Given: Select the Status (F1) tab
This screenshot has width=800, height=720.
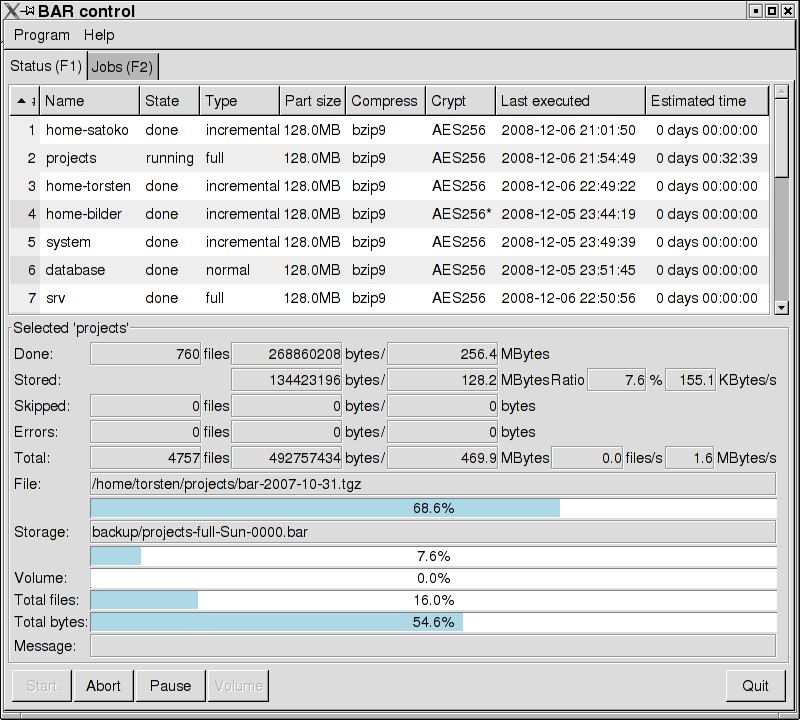Looking at the screenshot, I should 45,66.
